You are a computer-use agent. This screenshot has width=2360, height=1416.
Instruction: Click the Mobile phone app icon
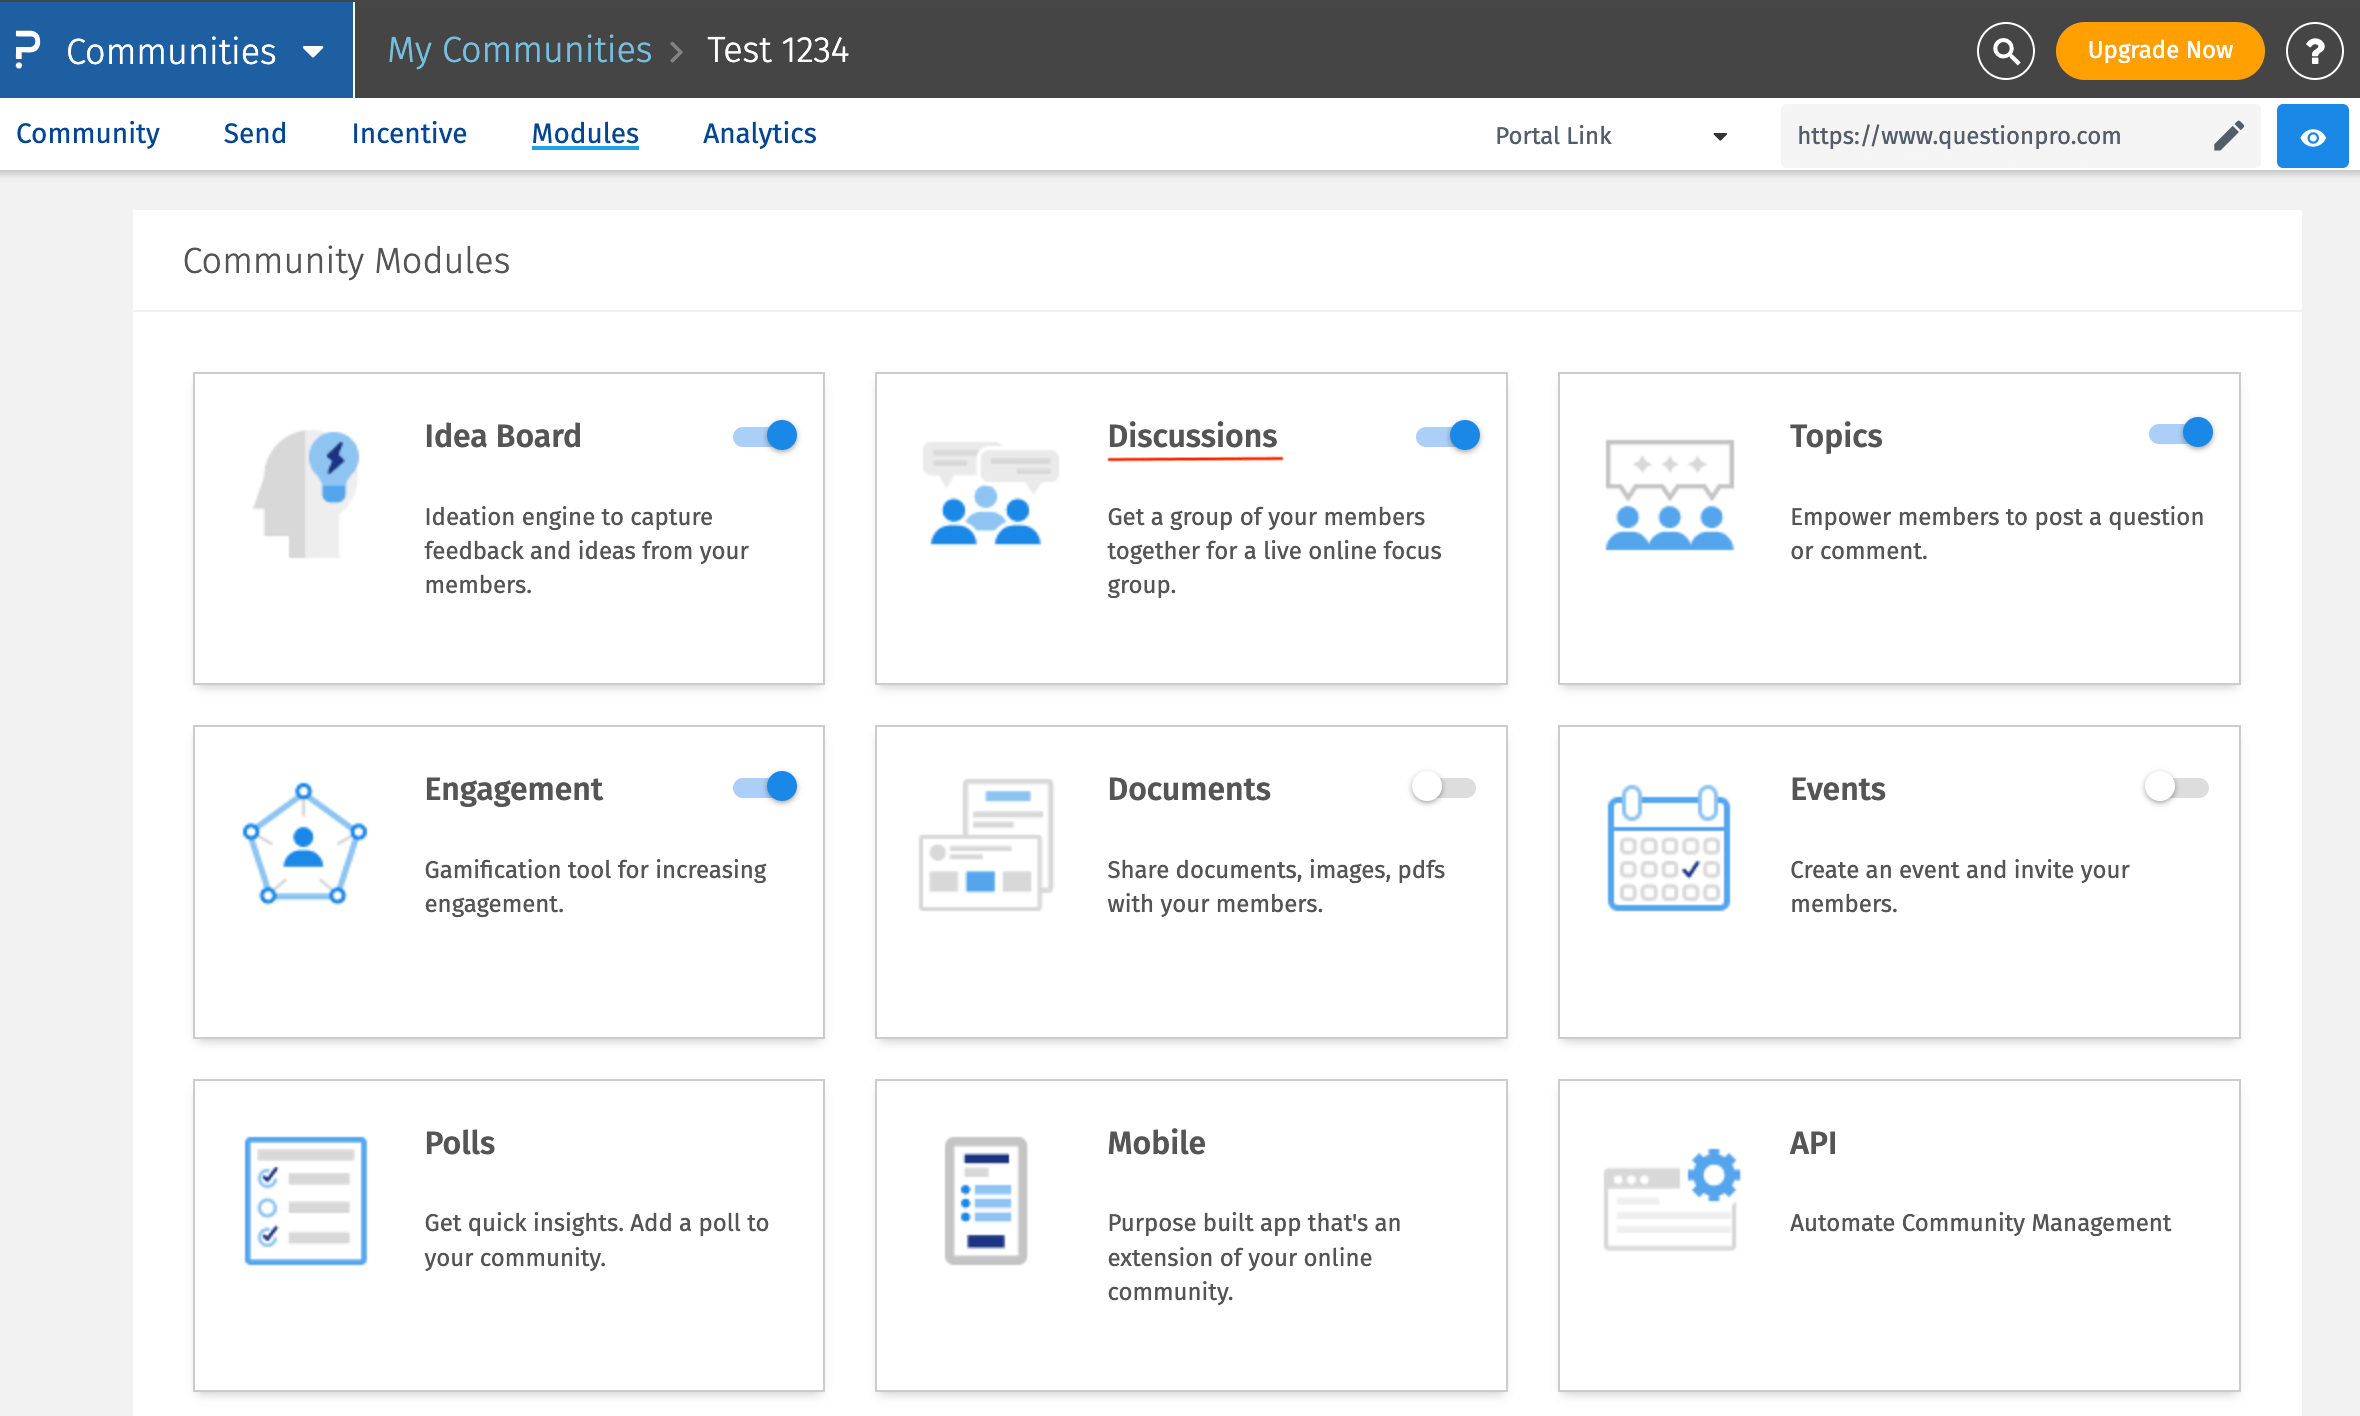click(x=986, y=1201)
